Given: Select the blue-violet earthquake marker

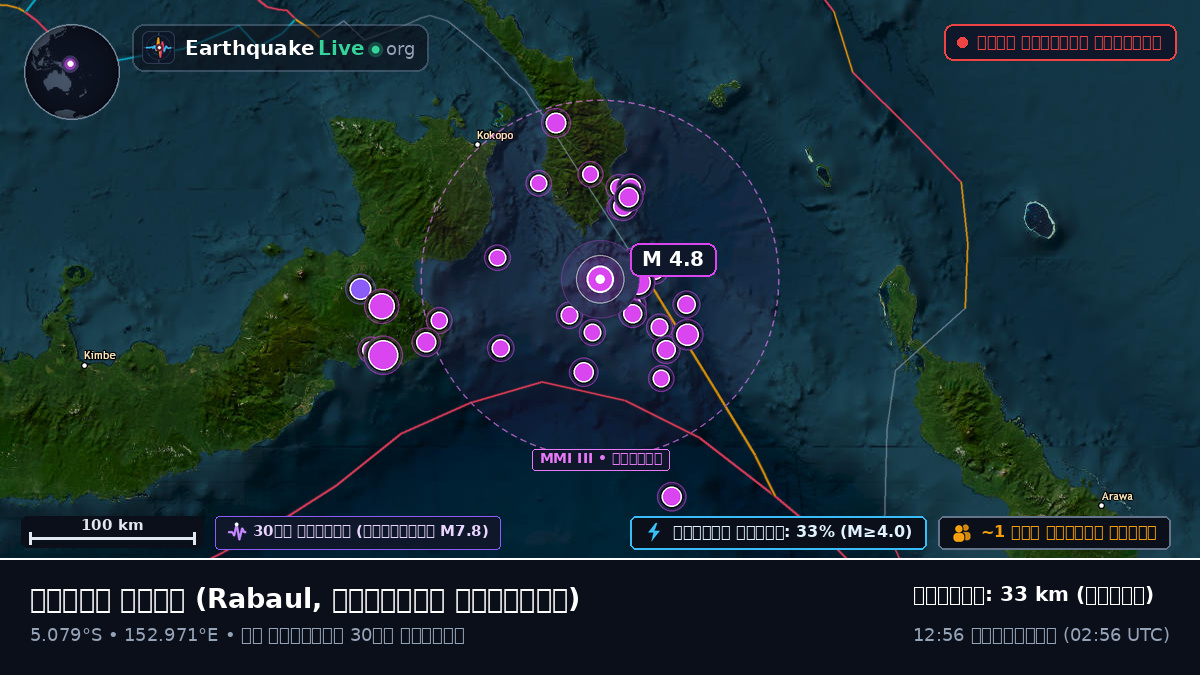Looking at the screenshot, I should [x=360, y=289].
